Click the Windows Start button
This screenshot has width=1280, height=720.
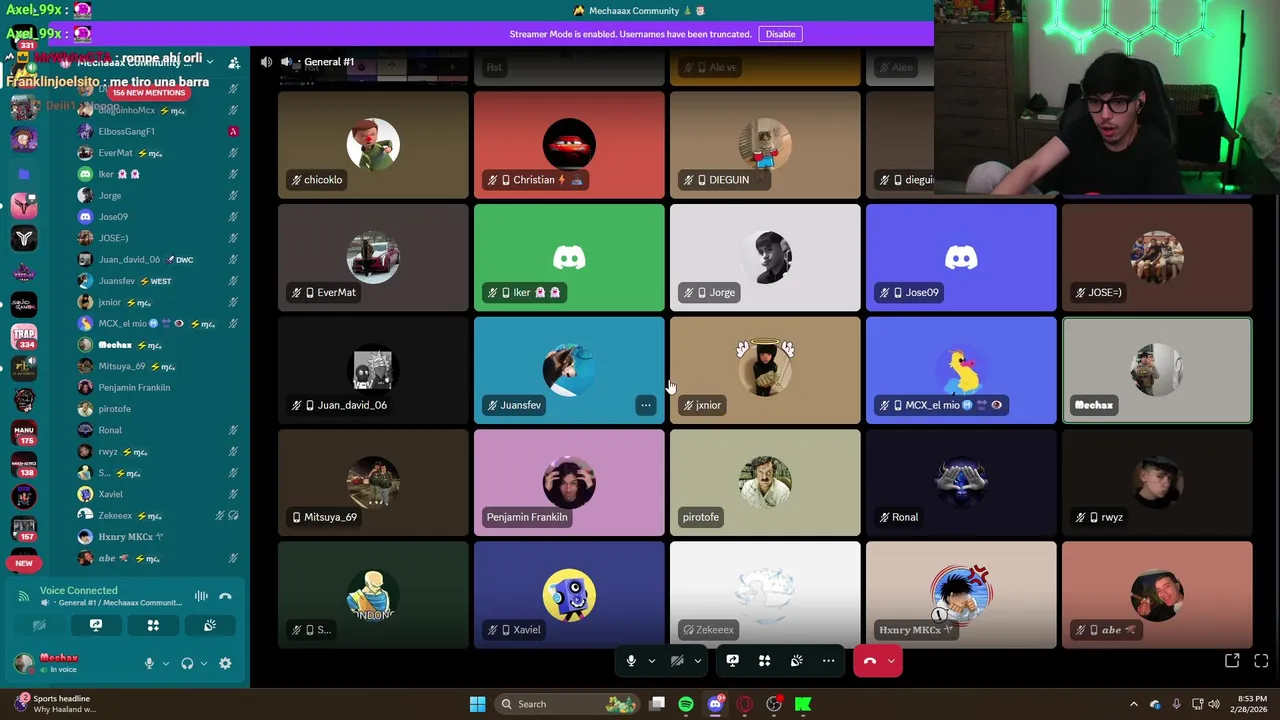click(x=477, y=704)
